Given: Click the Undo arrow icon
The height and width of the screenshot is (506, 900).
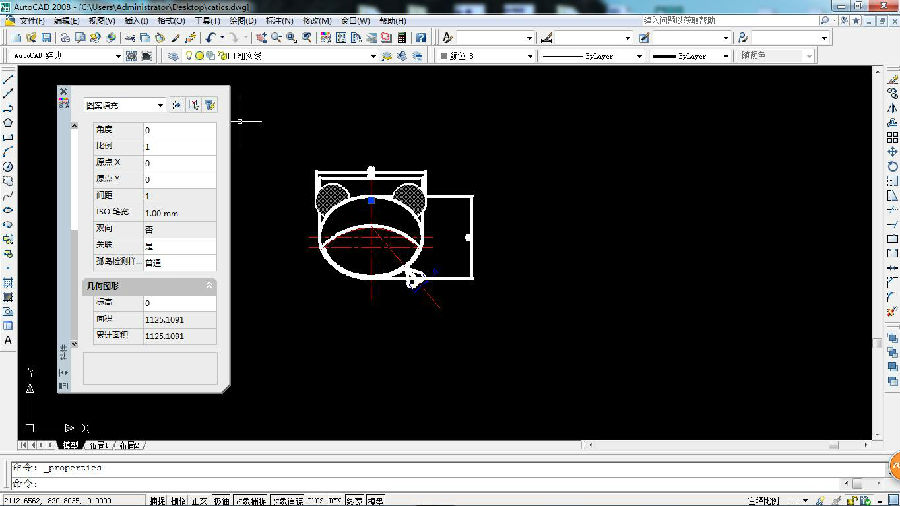Looking at the screenshot, I should tap(212, 38).
